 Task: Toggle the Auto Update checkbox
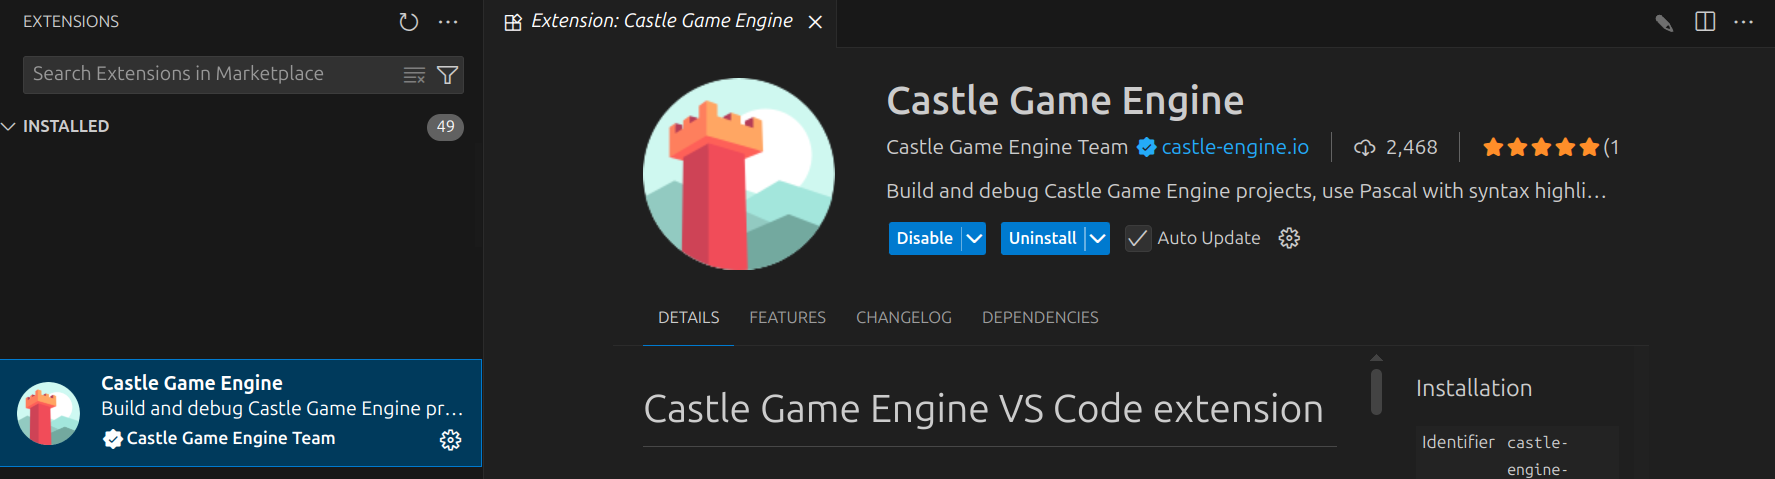(1137, 238)
